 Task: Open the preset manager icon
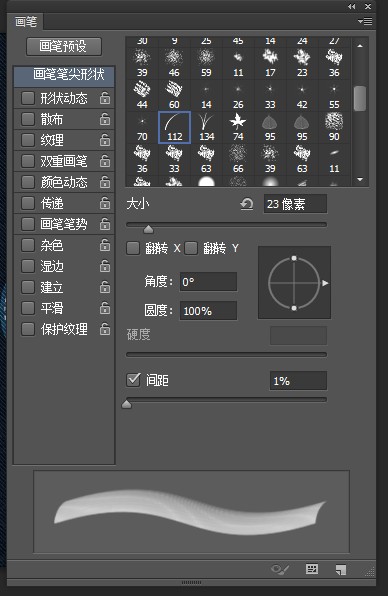tap(312, 569)
